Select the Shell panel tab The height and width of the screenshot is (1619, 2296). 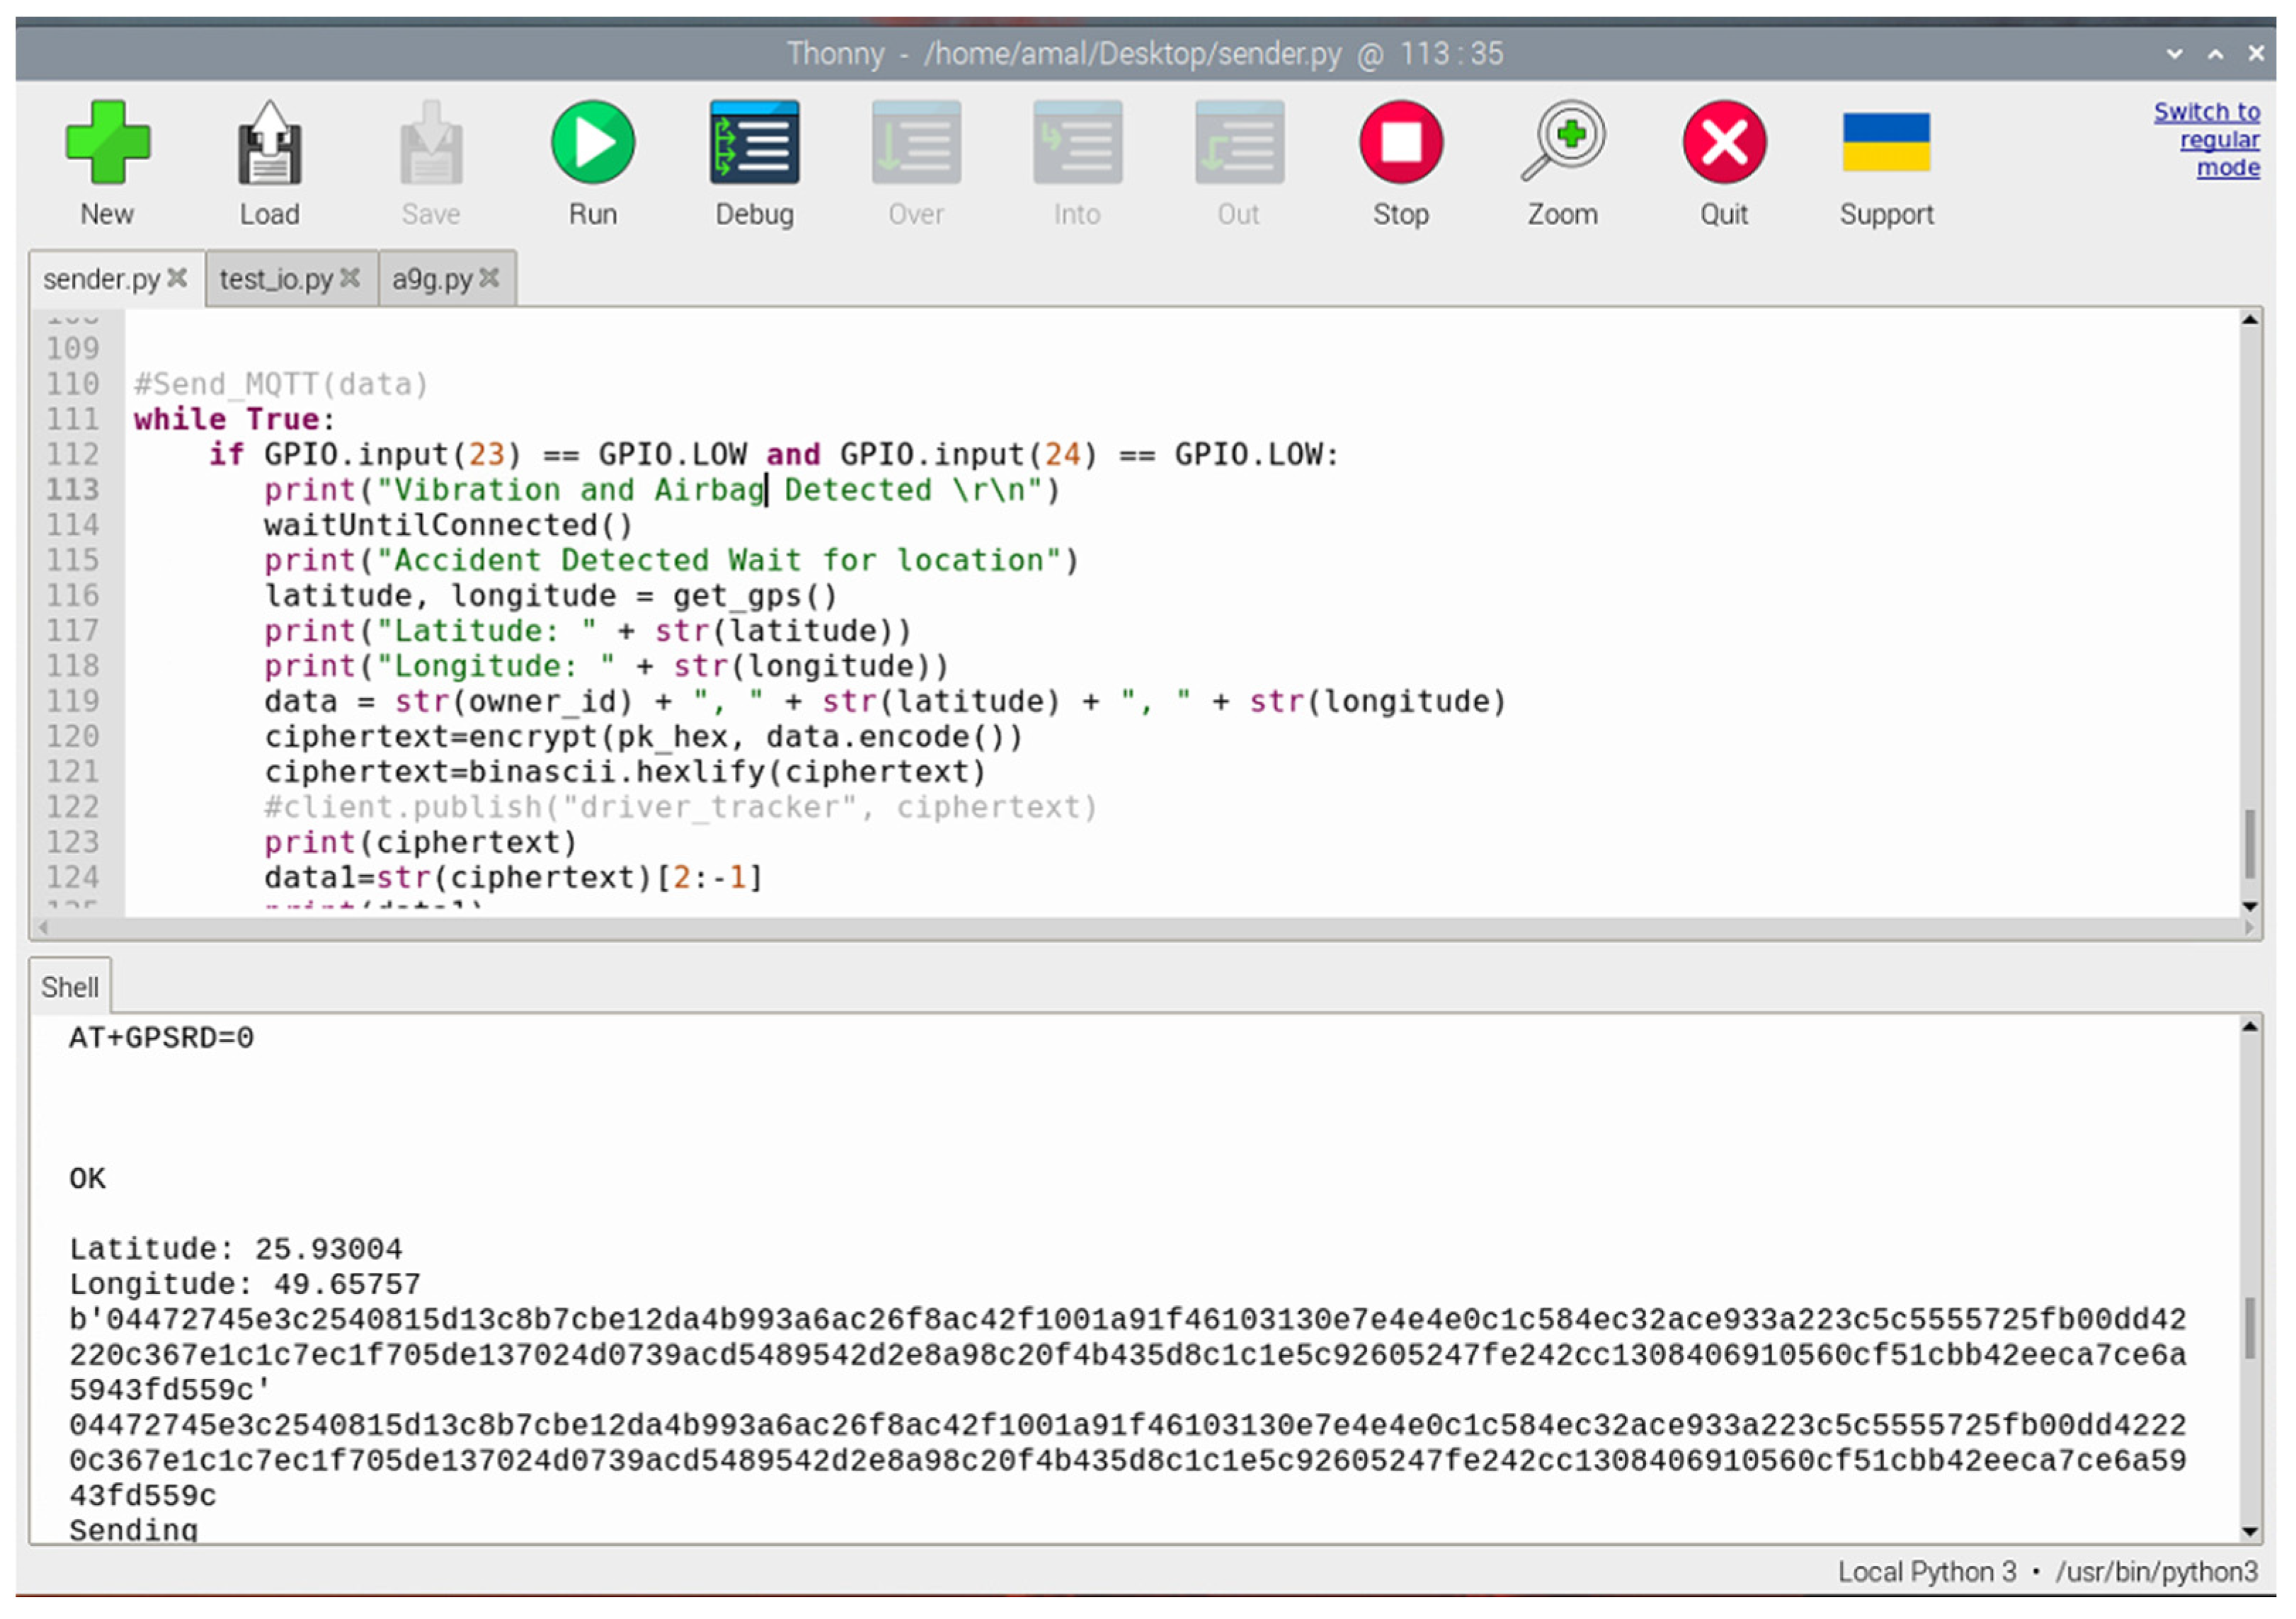(x=70, y=988)
